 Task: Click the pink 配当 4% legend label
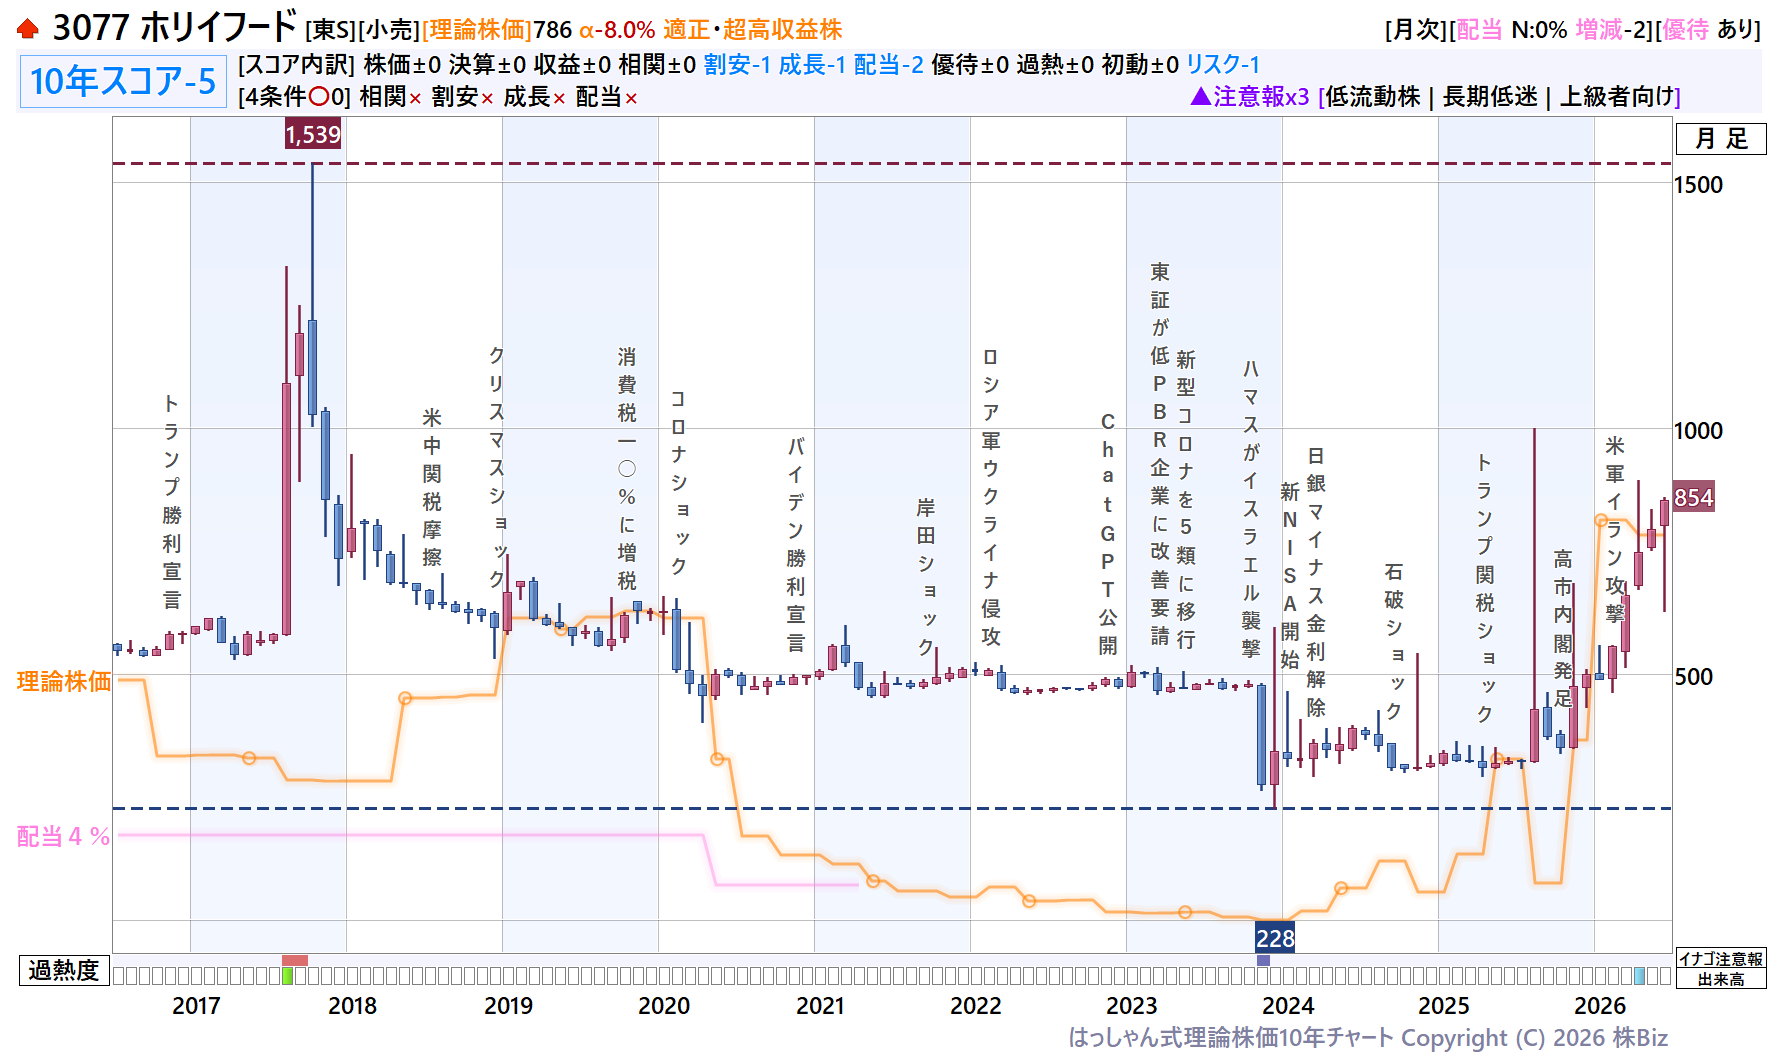[x=64, y=837]
